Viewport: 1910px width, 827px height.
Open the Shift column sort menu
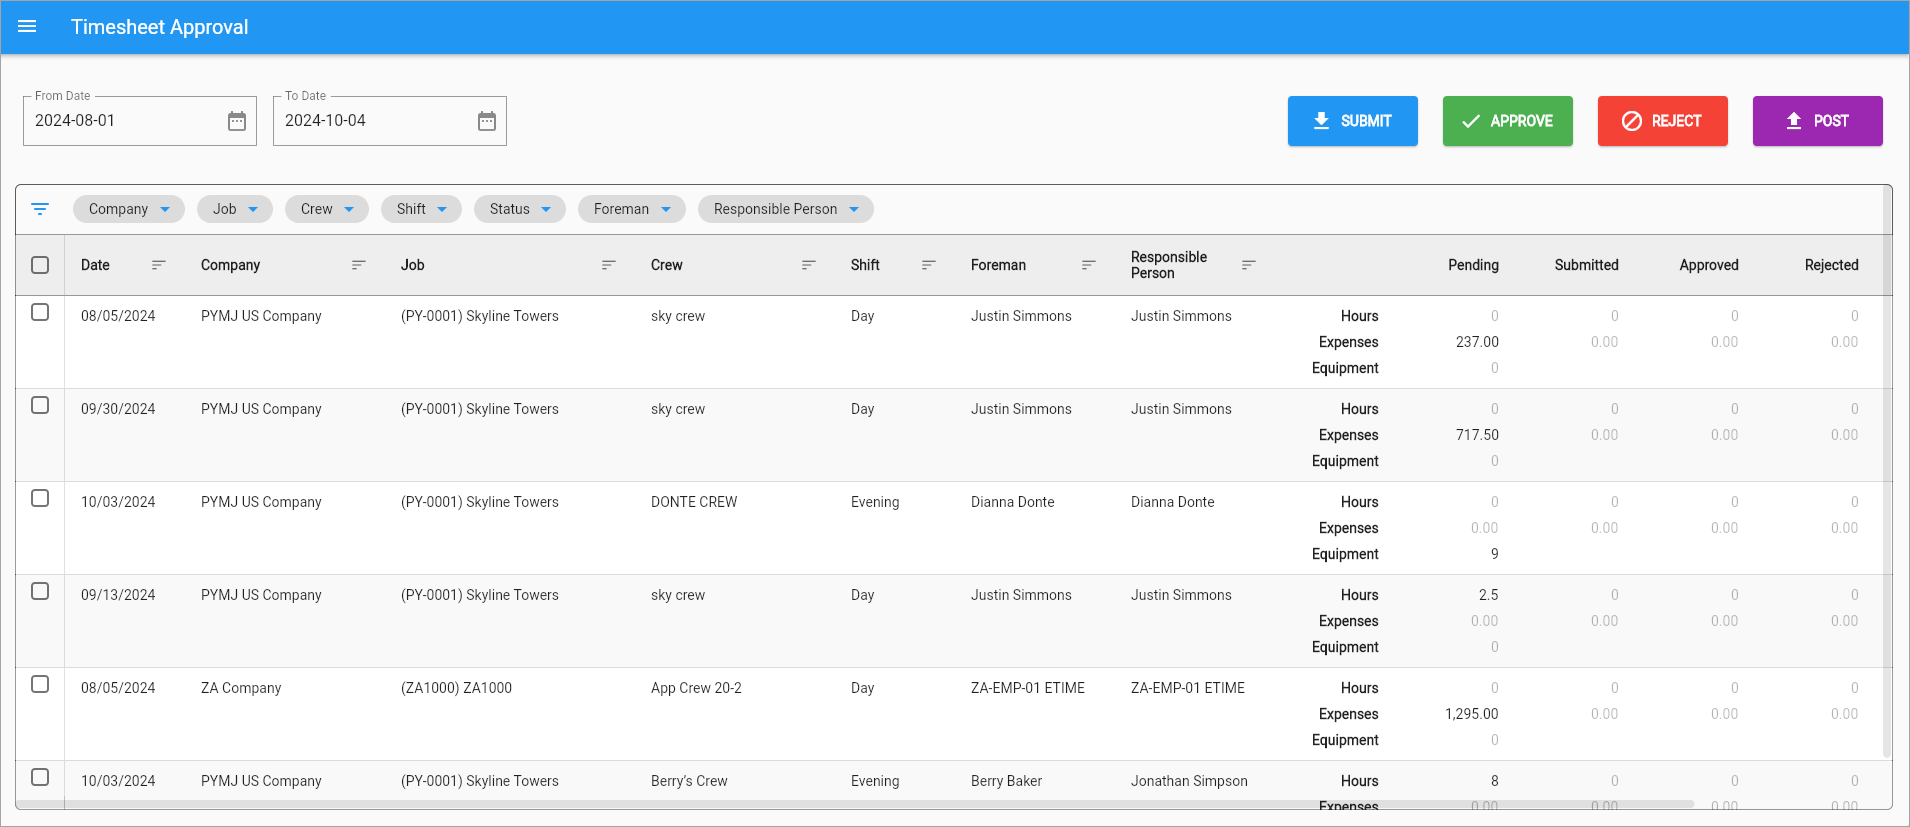[929, 265]
